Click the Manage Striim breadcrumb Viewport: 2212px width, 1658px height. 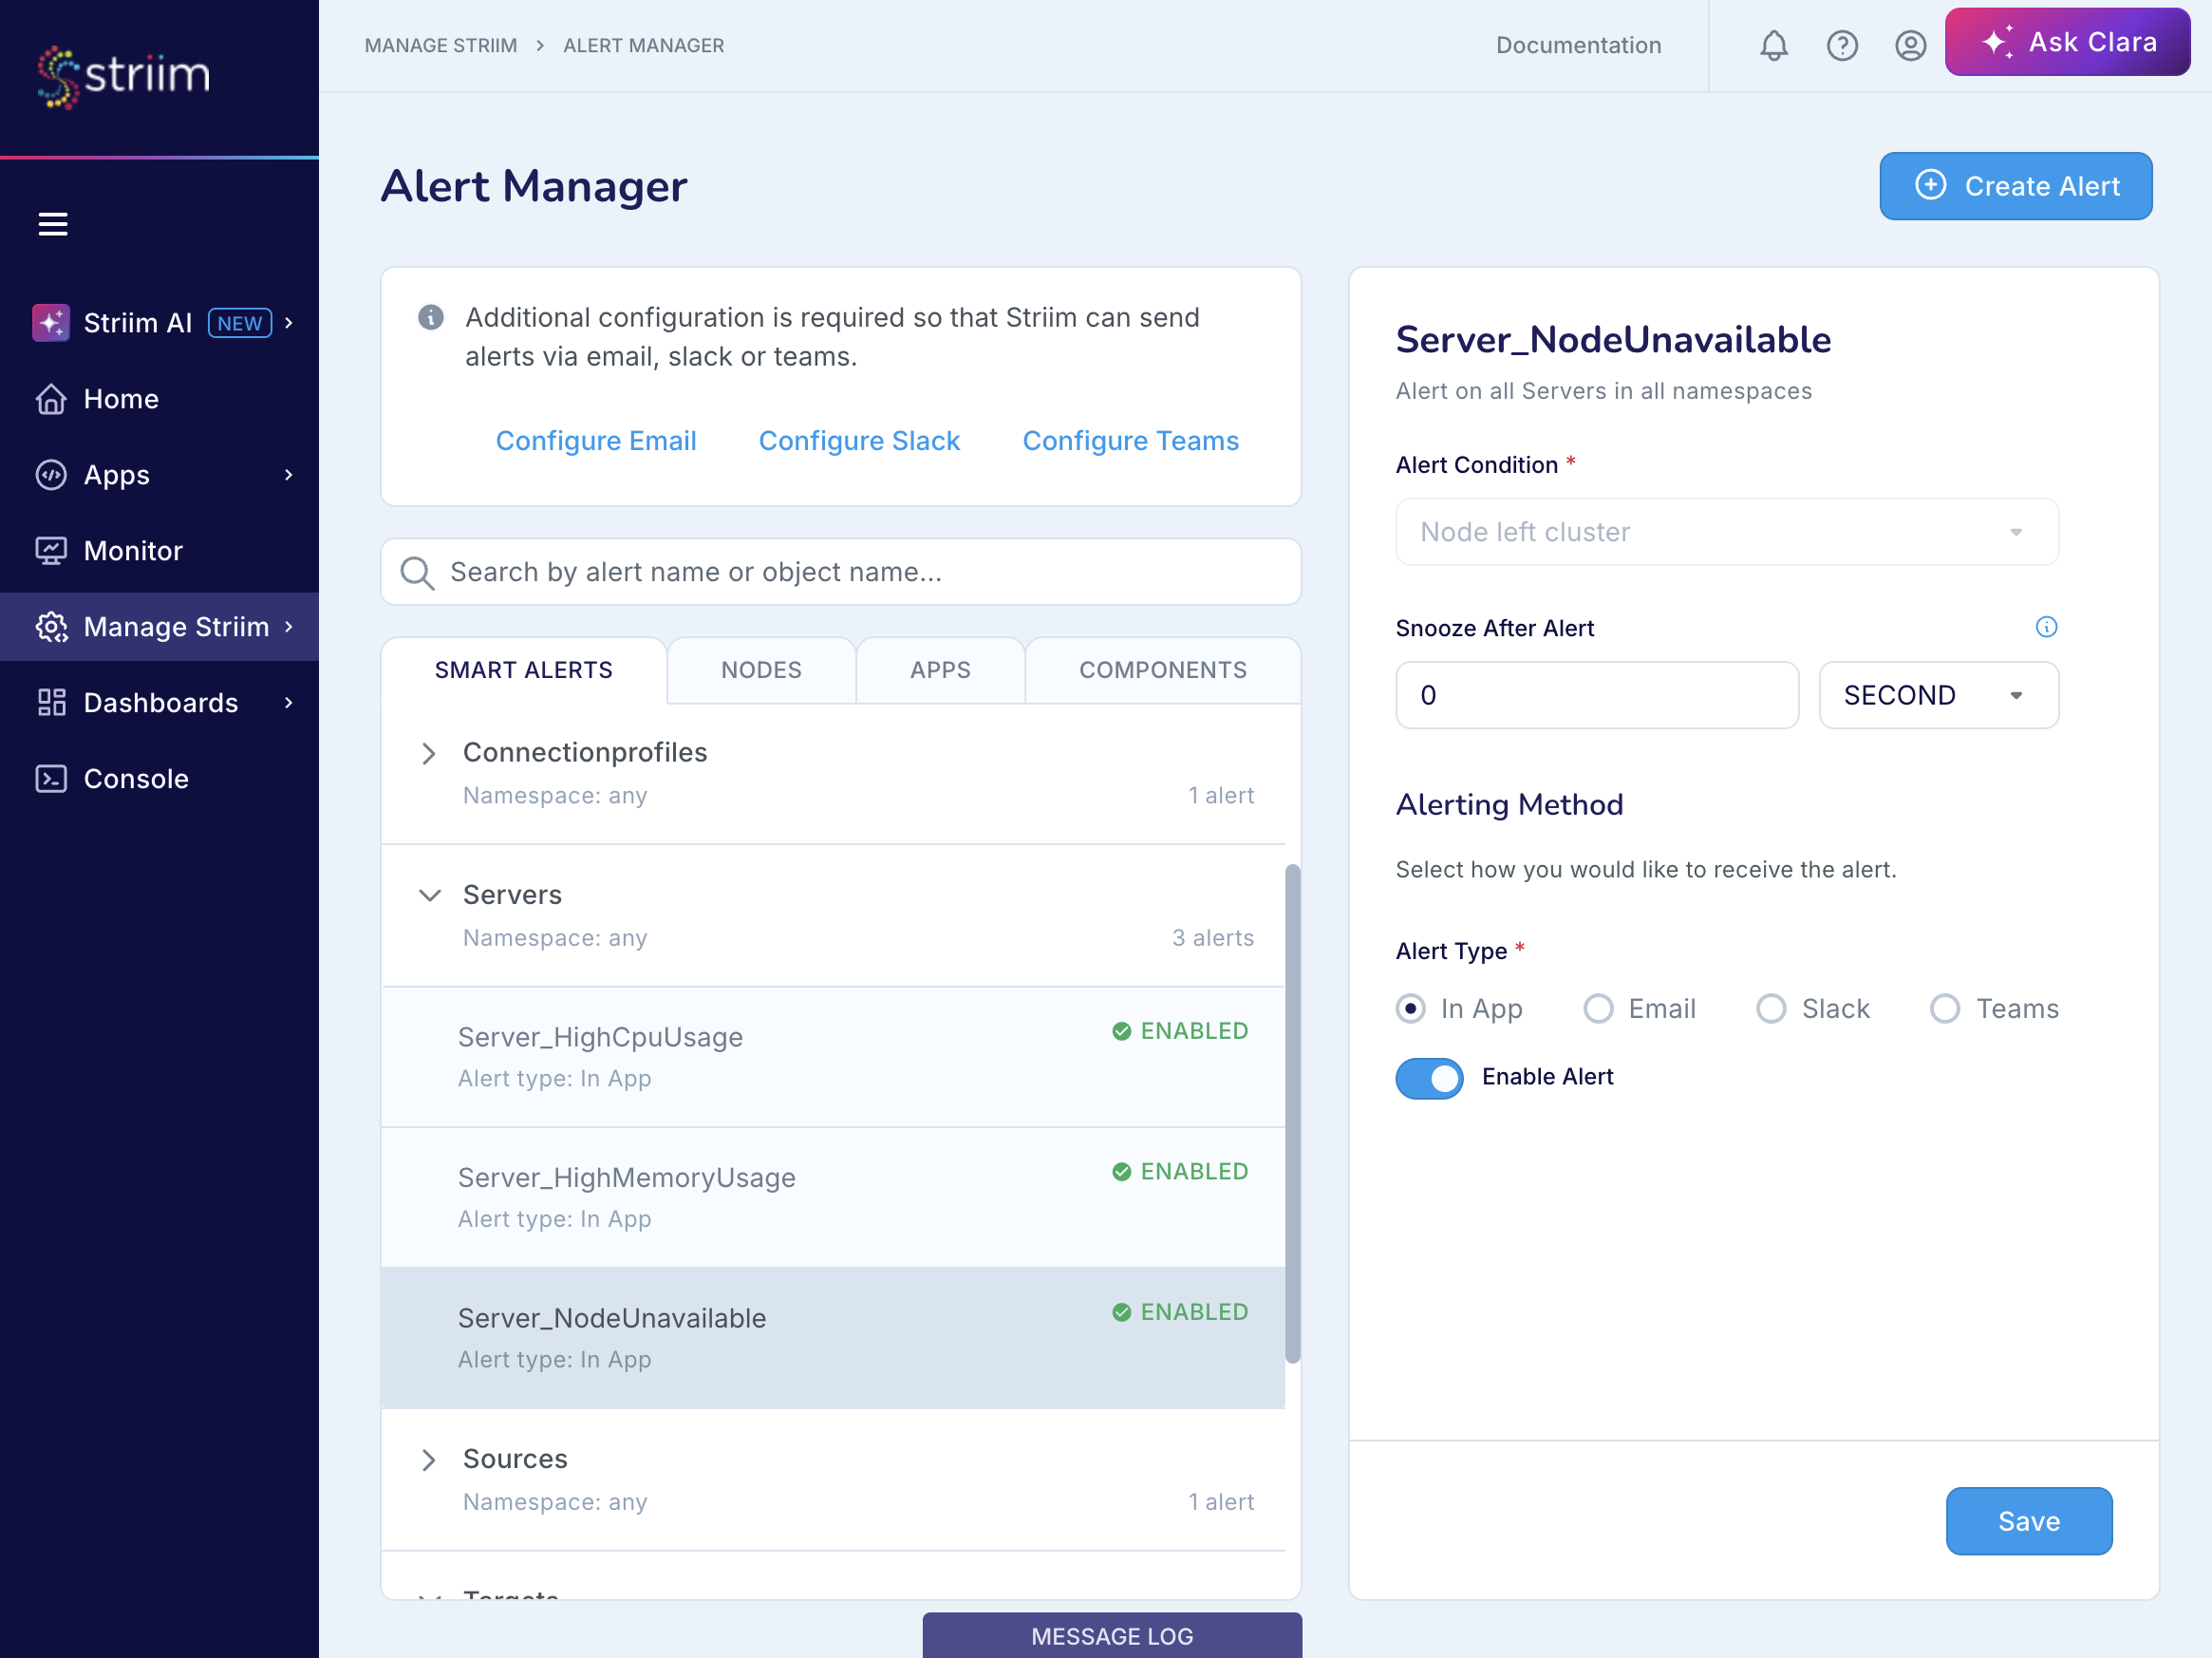click(441, 46)
